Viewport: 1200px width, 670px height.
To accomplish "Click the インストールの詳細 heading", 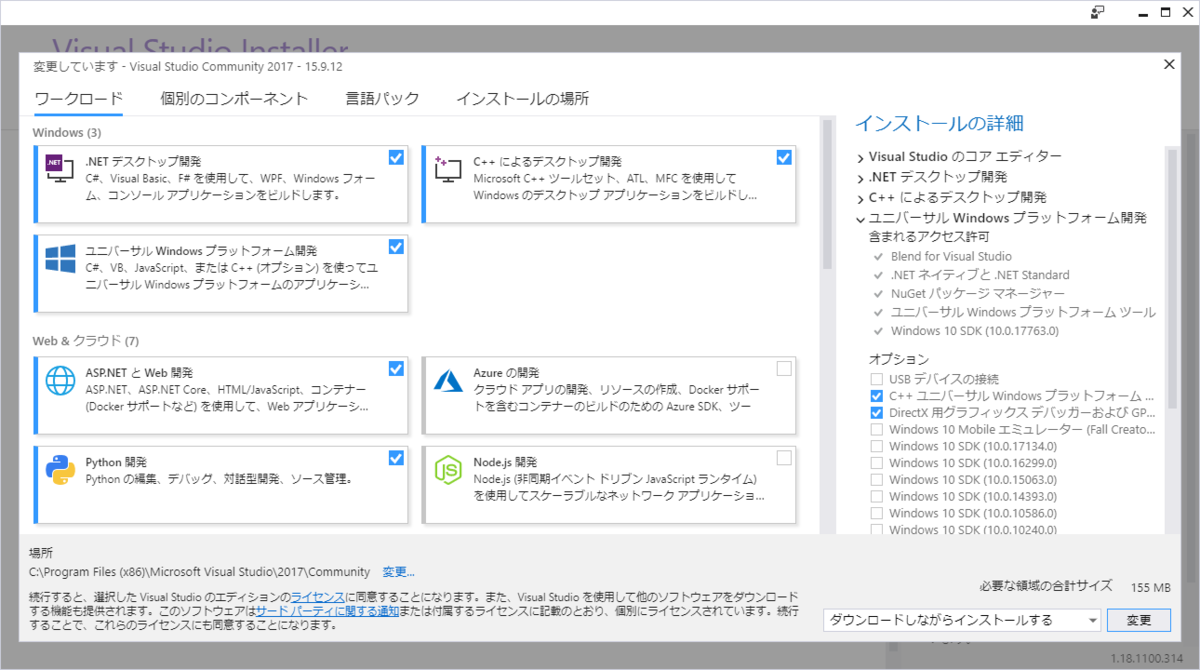I will 939,124.
